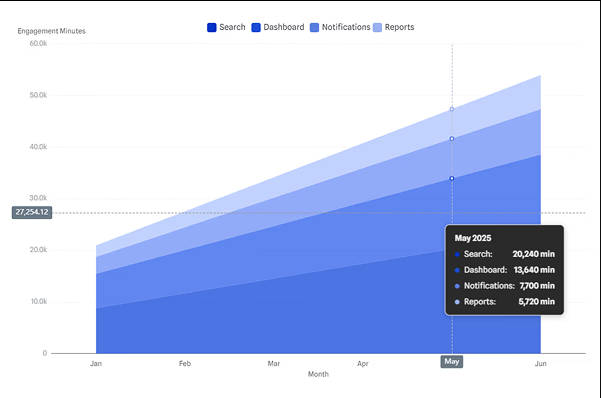601x398 pixels.
Task: Toggle the Notifications series swatch in legend
Action: click(314, 28)
